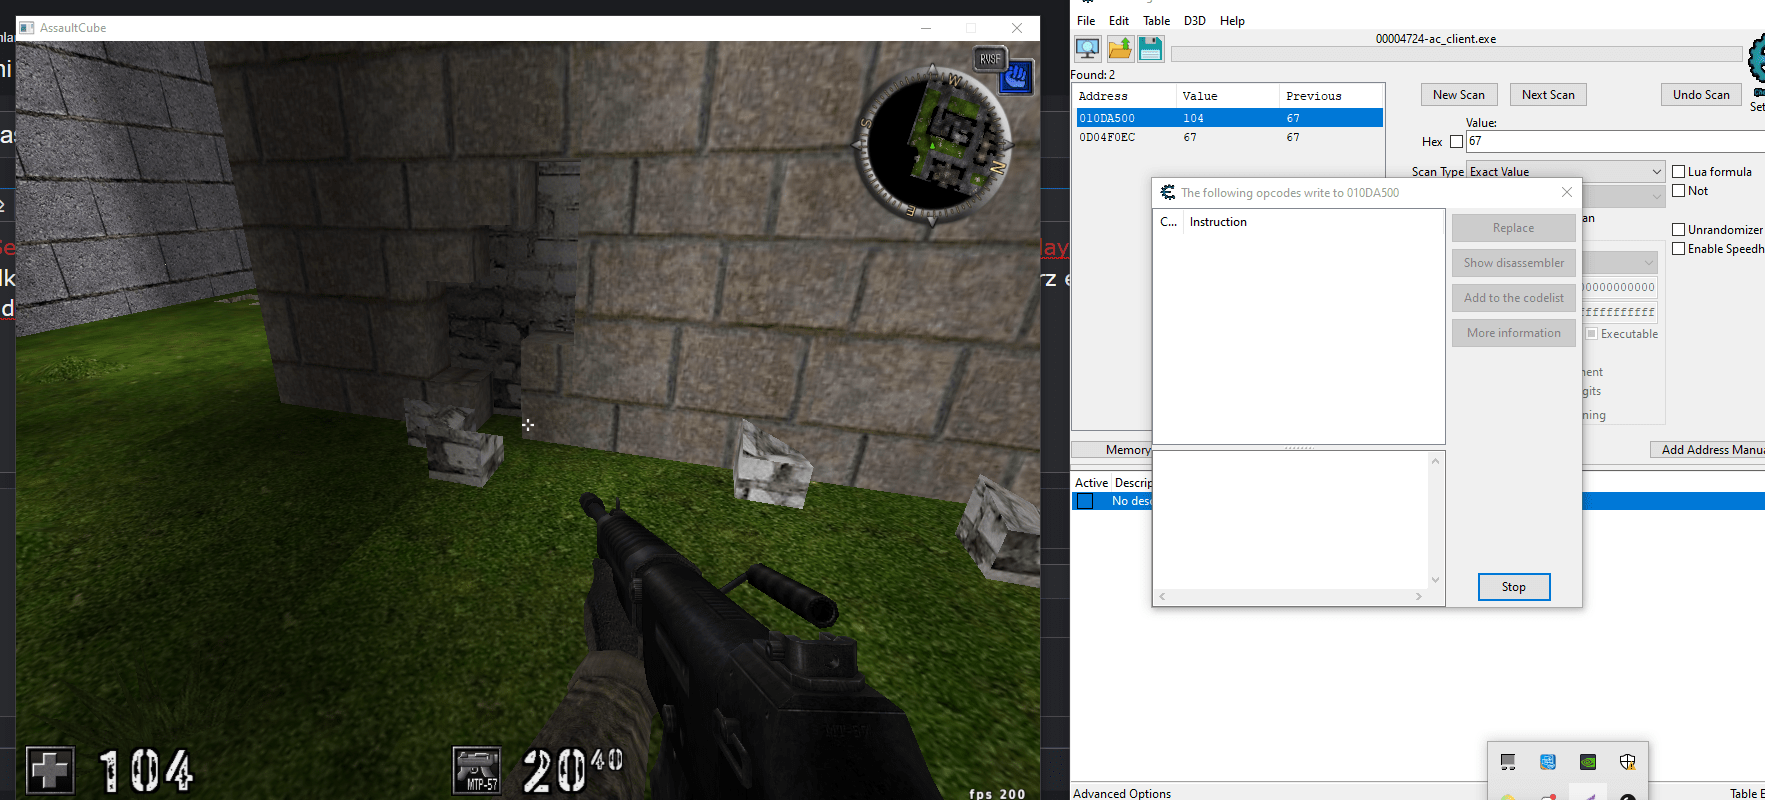The image size is (1765, 800).
Task: Open Advanced Options at the bottom
Action: pos(1122,793)
